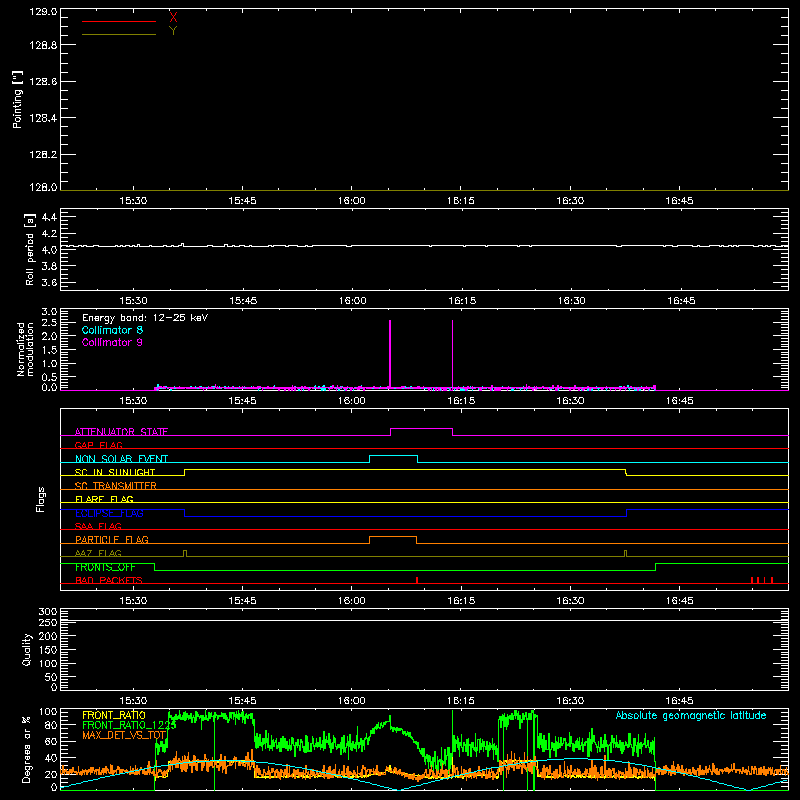
Task: Click the Collimator 9 legend entry
Action: tap(112, 342)
